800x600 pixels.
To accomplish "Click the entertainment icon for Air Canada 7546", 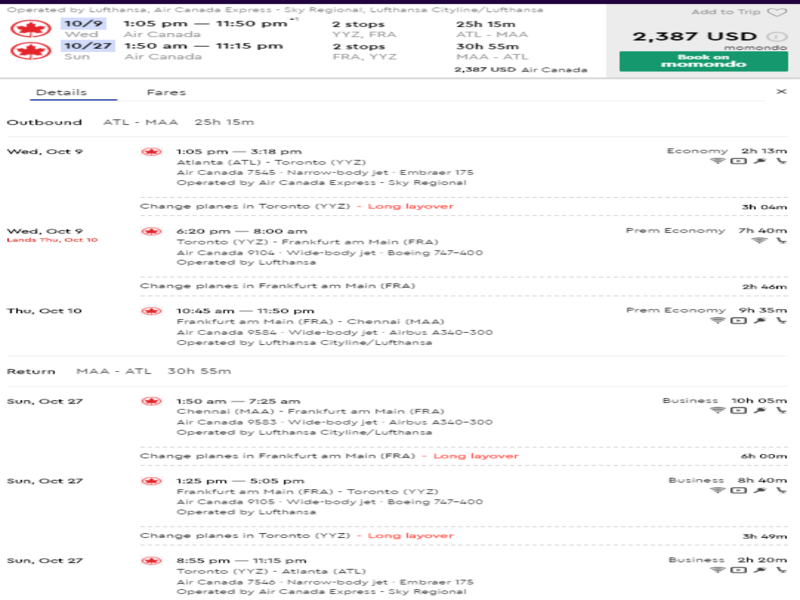I will pyautogui.click(x=738, y=570).
